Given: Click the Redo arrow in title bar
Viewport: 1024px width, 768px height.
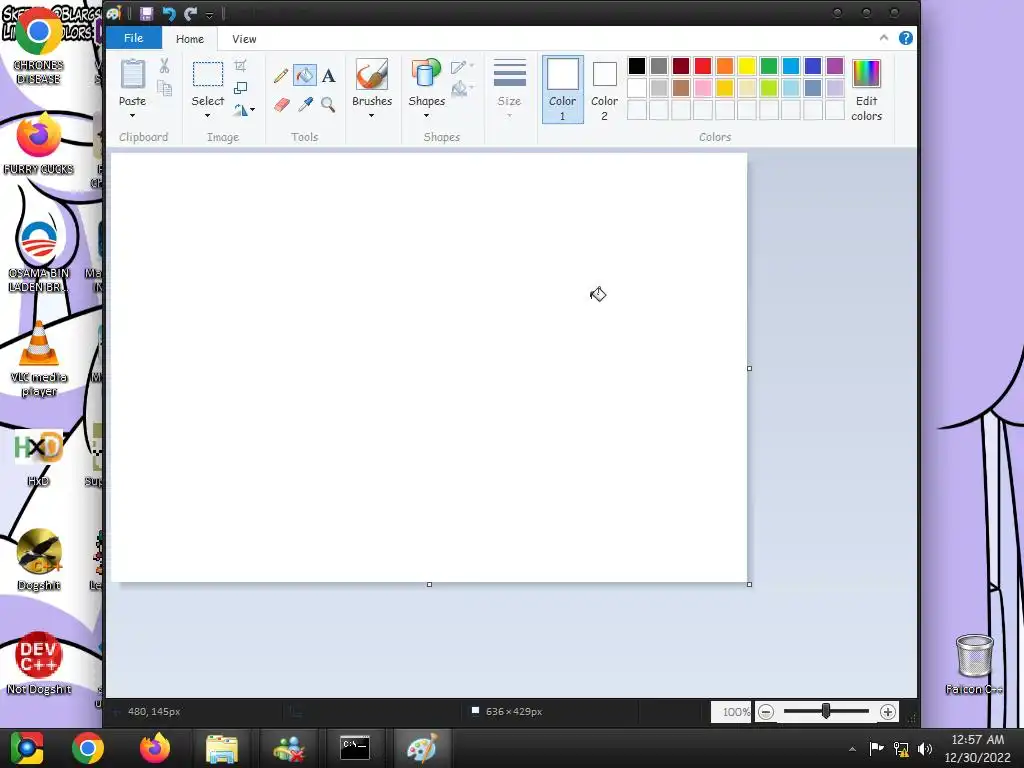Looking at the screenshot, I should click(x=190, y=13).
